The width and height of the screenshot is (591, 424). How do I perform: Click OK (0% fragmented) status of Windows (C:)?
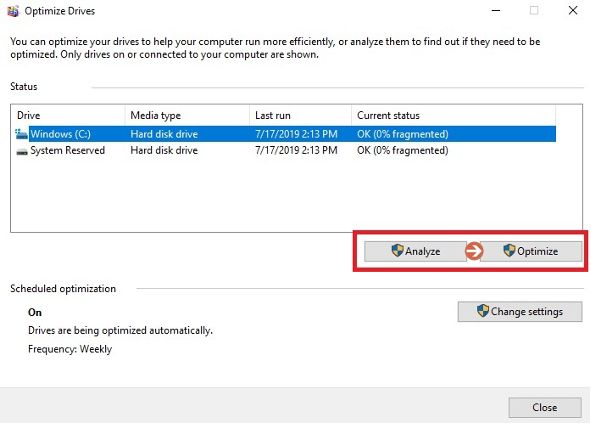coord(403,134)
